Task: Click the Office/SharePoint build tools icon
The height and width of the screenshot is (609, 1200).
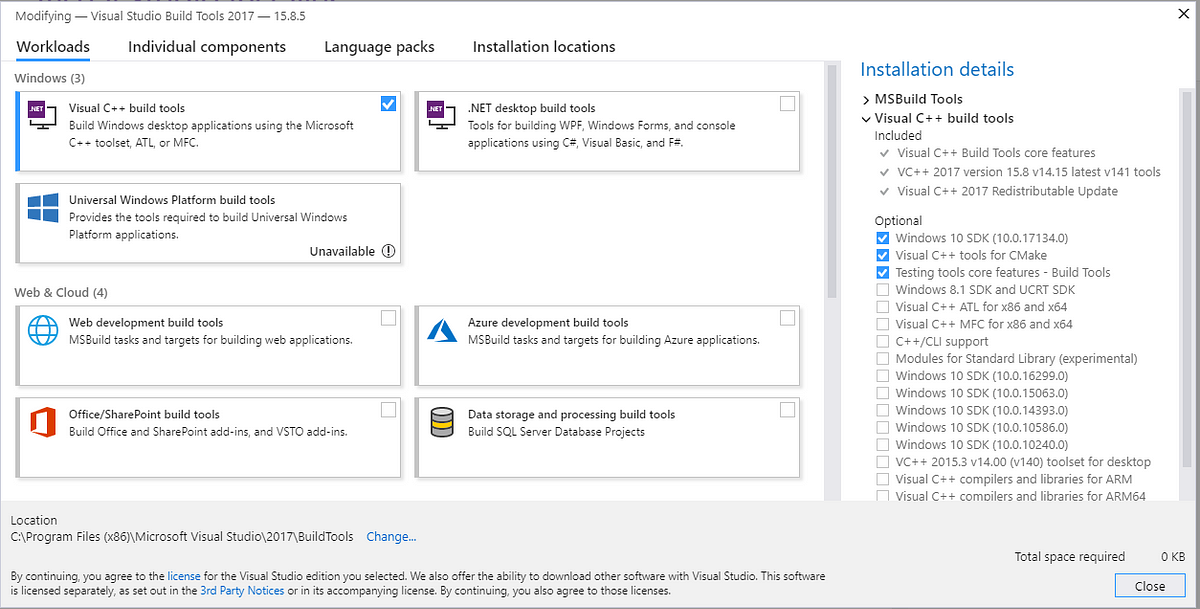Action: (42, 422)
